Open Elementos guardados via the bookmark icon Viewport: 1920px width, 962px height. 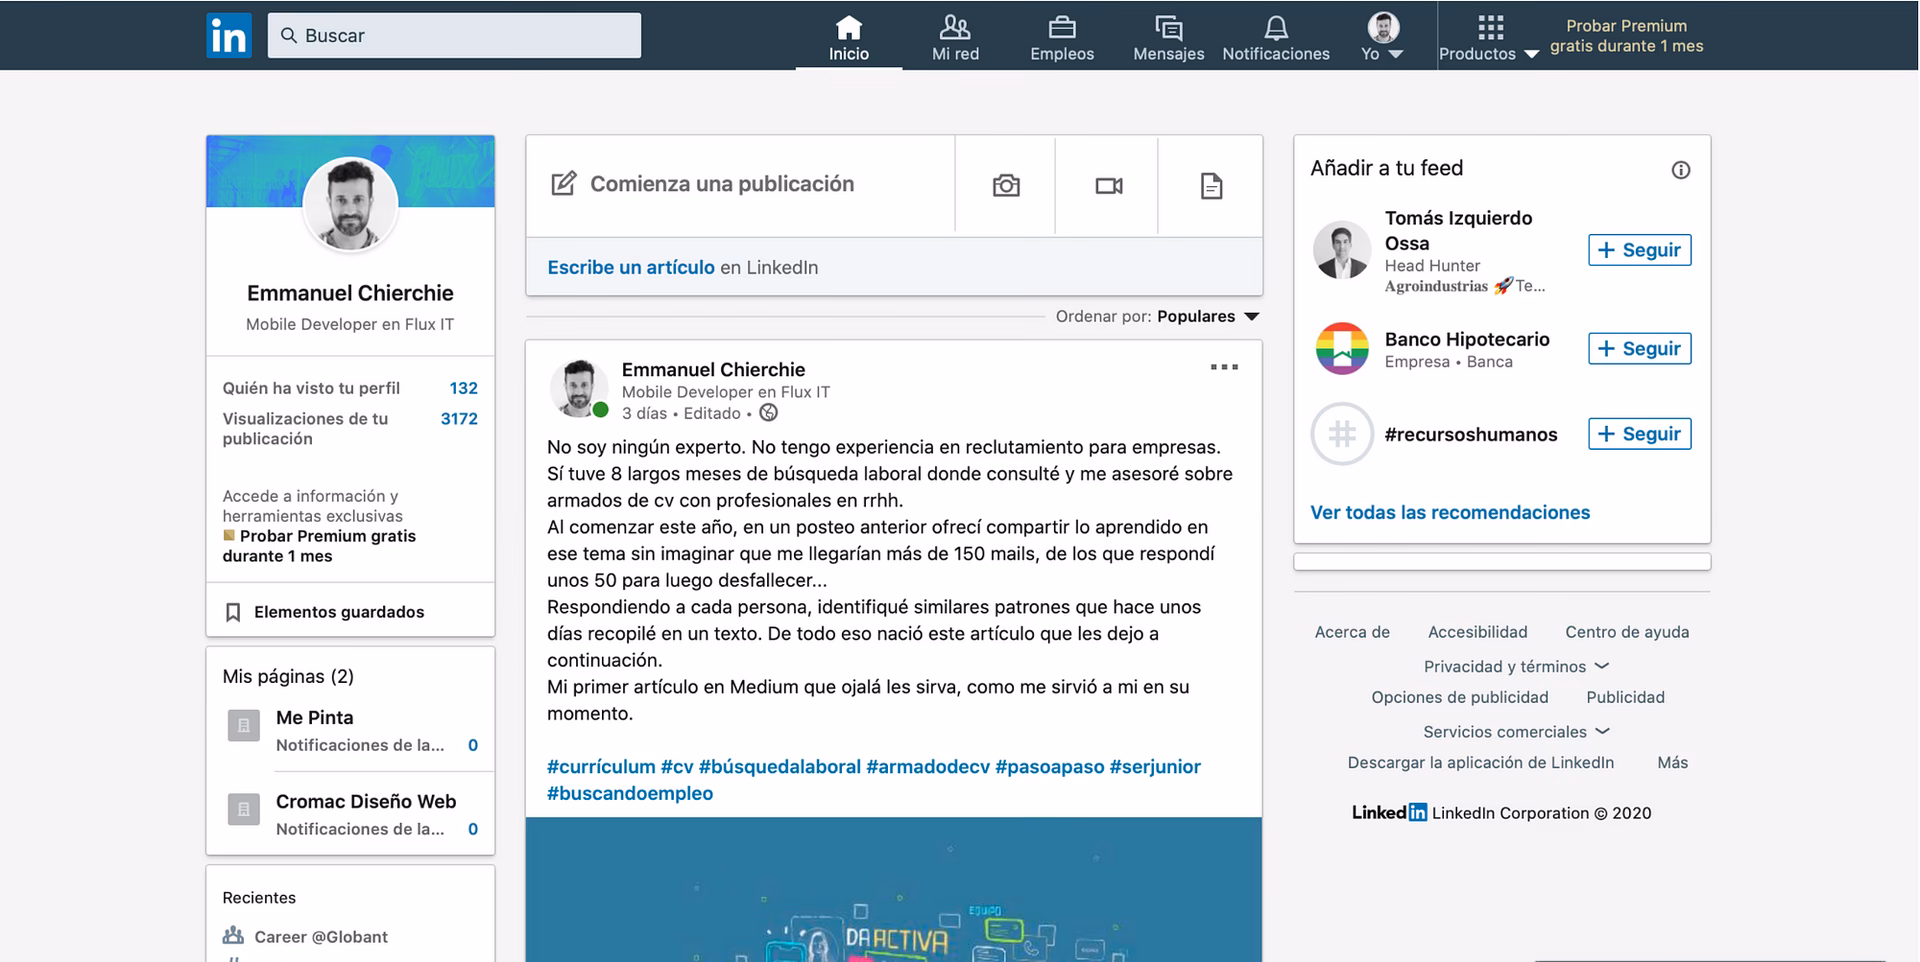tap(232, 611)
